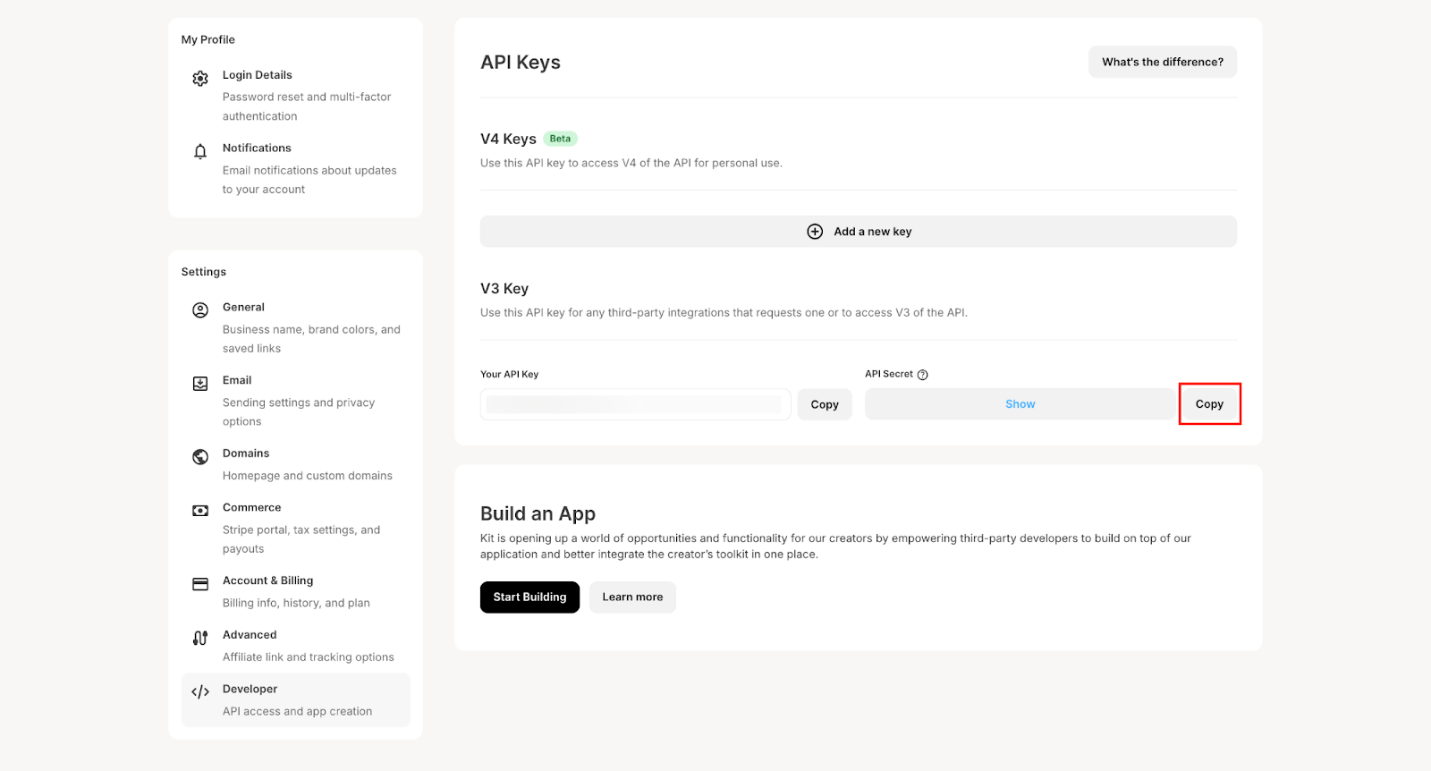Show the hidden API Secret
Image resolution: width=1431 pixels, height=771 pixels.
point(1019,404)
